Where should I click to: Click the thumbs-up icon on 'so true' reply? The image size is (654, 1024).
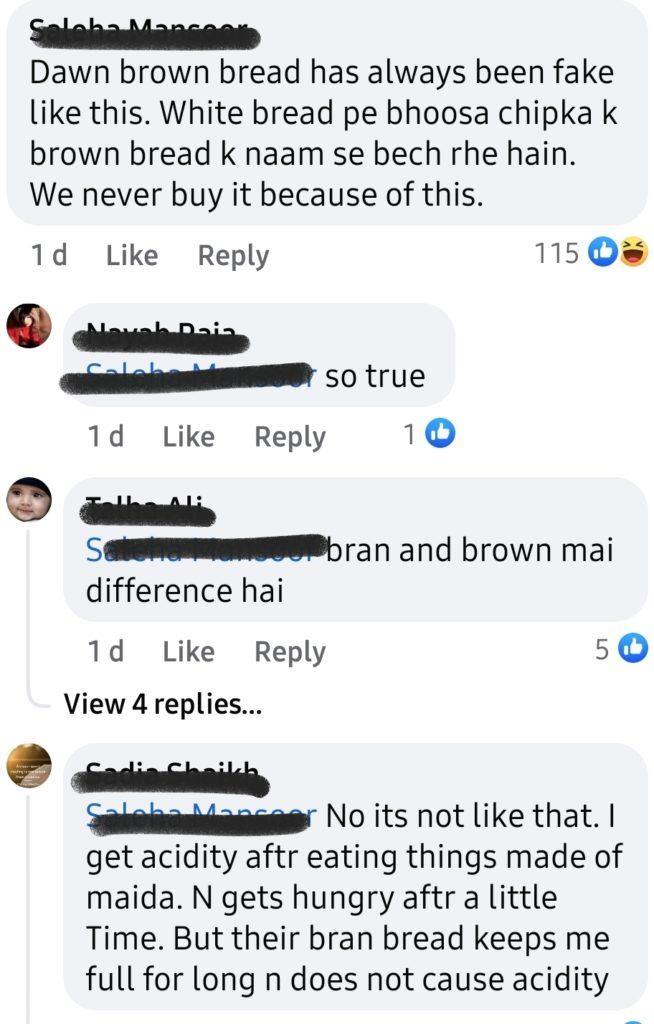tap(440, 434)
